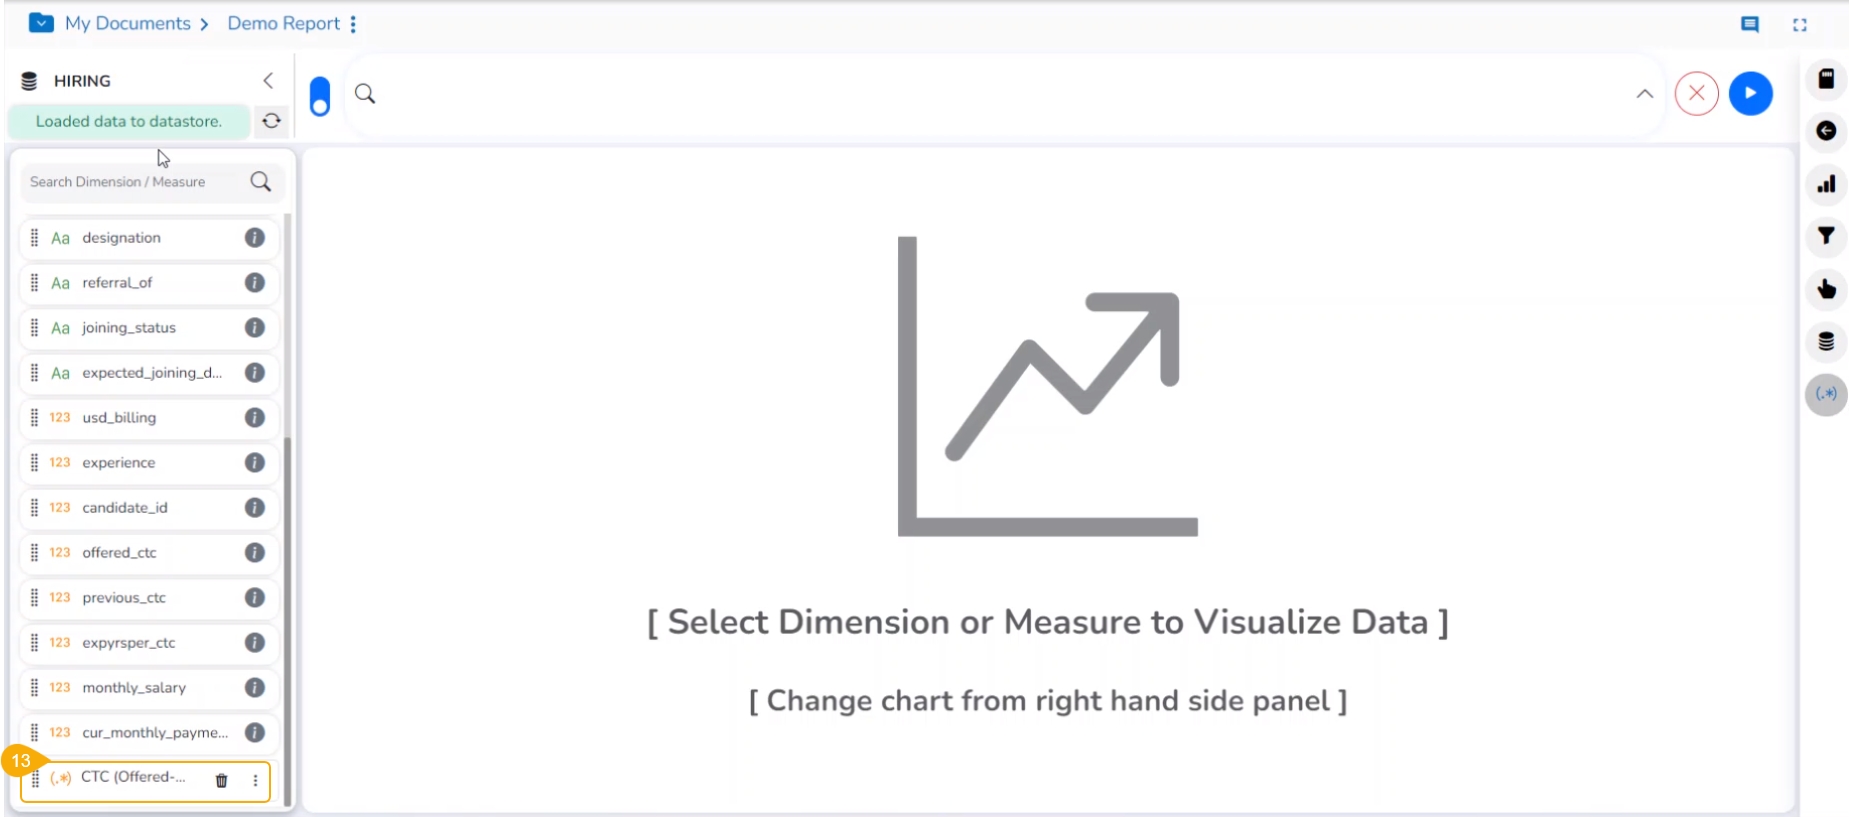The height and width of the screenshot is (817, 1849).
Task: Toggle fullscreen view
Action: [1799, 25]
